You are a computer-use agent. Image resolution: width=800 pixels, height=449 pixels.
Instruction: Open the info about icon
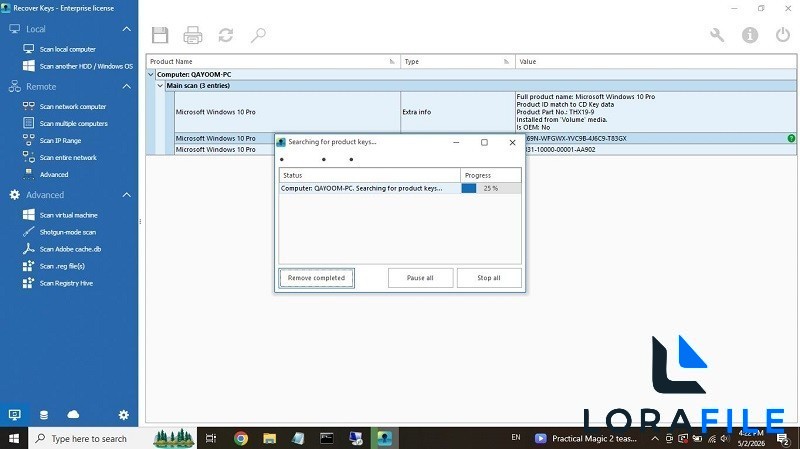pyautogui.click(x=749, y=35)
